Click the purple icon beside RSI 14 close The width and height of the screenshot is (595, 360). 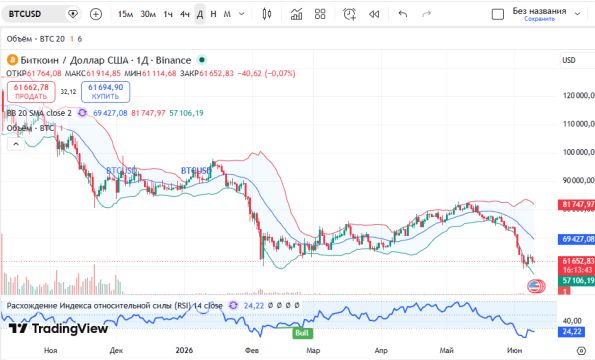coord(233,305)
